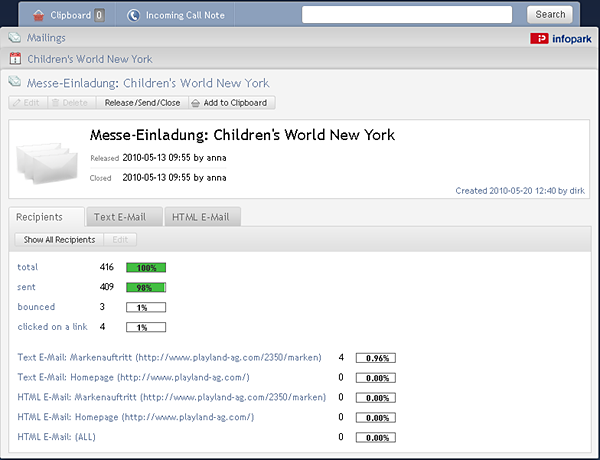Click the Edit button next to Show All Recipients
The image size is (600, 460).
(120, 240)
